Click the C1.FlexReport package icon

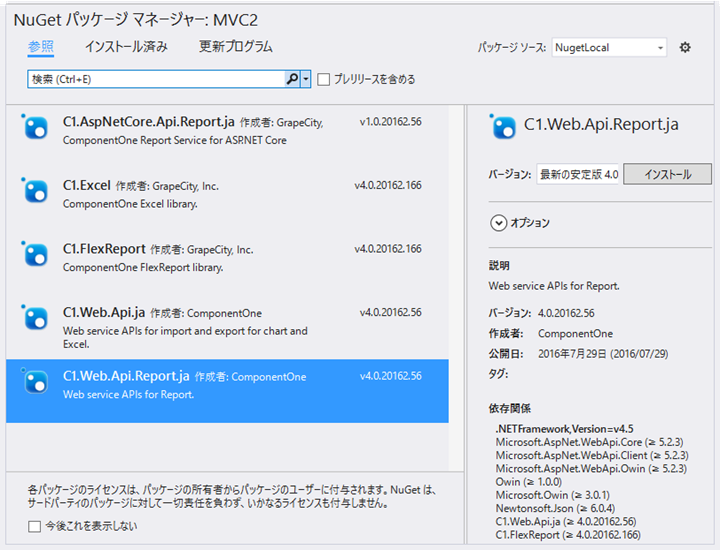pos(36,254)
